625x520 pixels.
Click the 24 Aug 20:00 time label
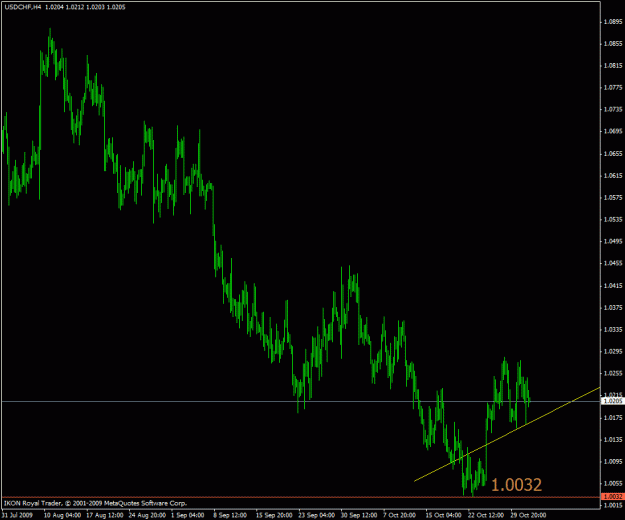click(147, 515)
